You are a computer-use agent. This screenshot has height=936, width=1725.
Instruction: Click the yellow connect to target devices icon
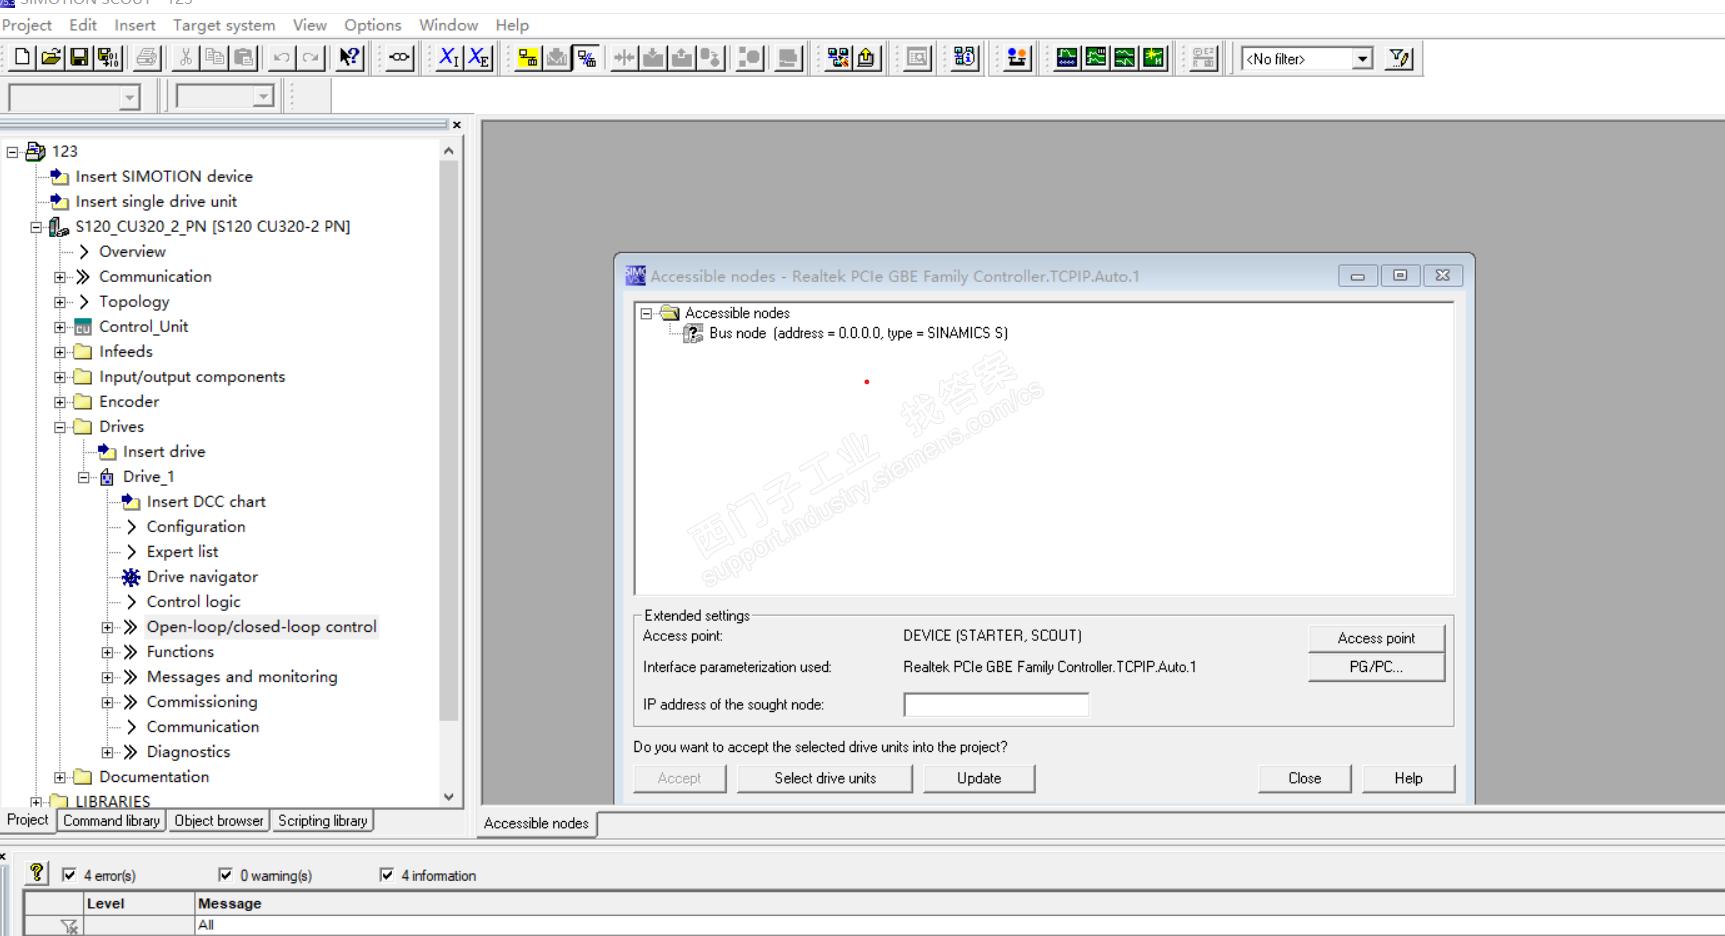(528, 58)
